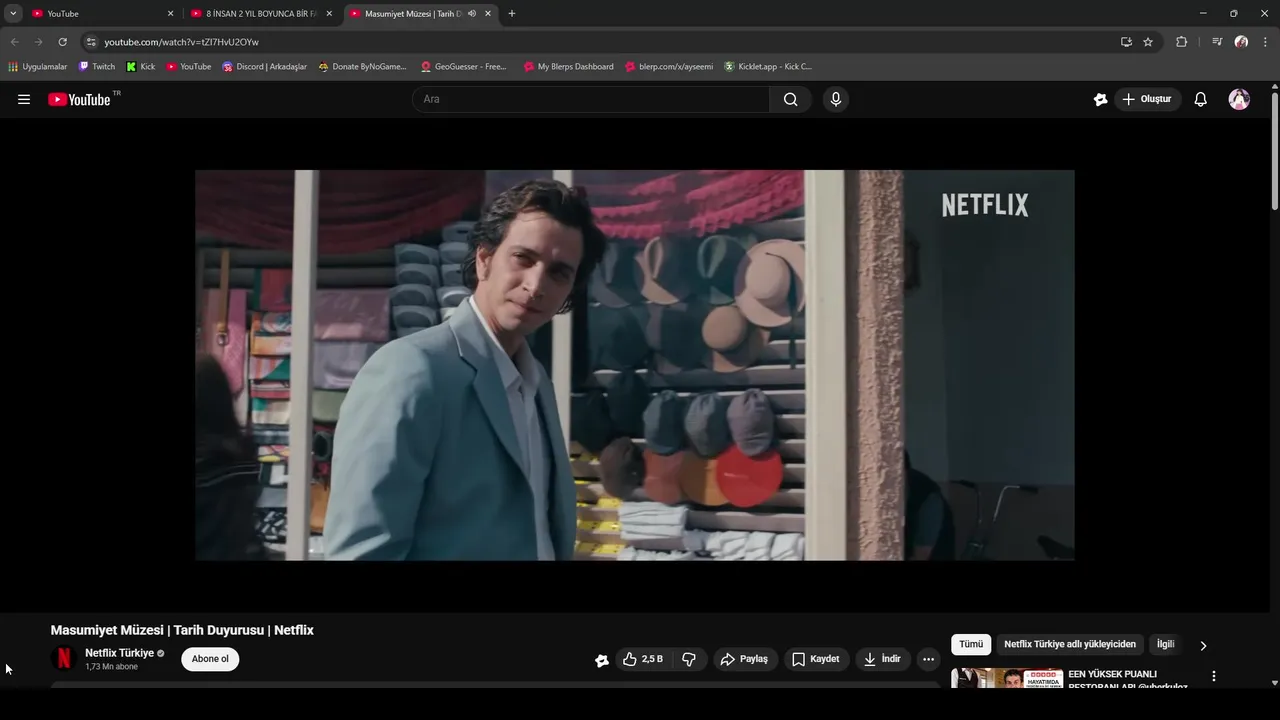Open the Chrome profile avatar
Viewport: 1280px width, 720px height.
[x=1241, y=42]
